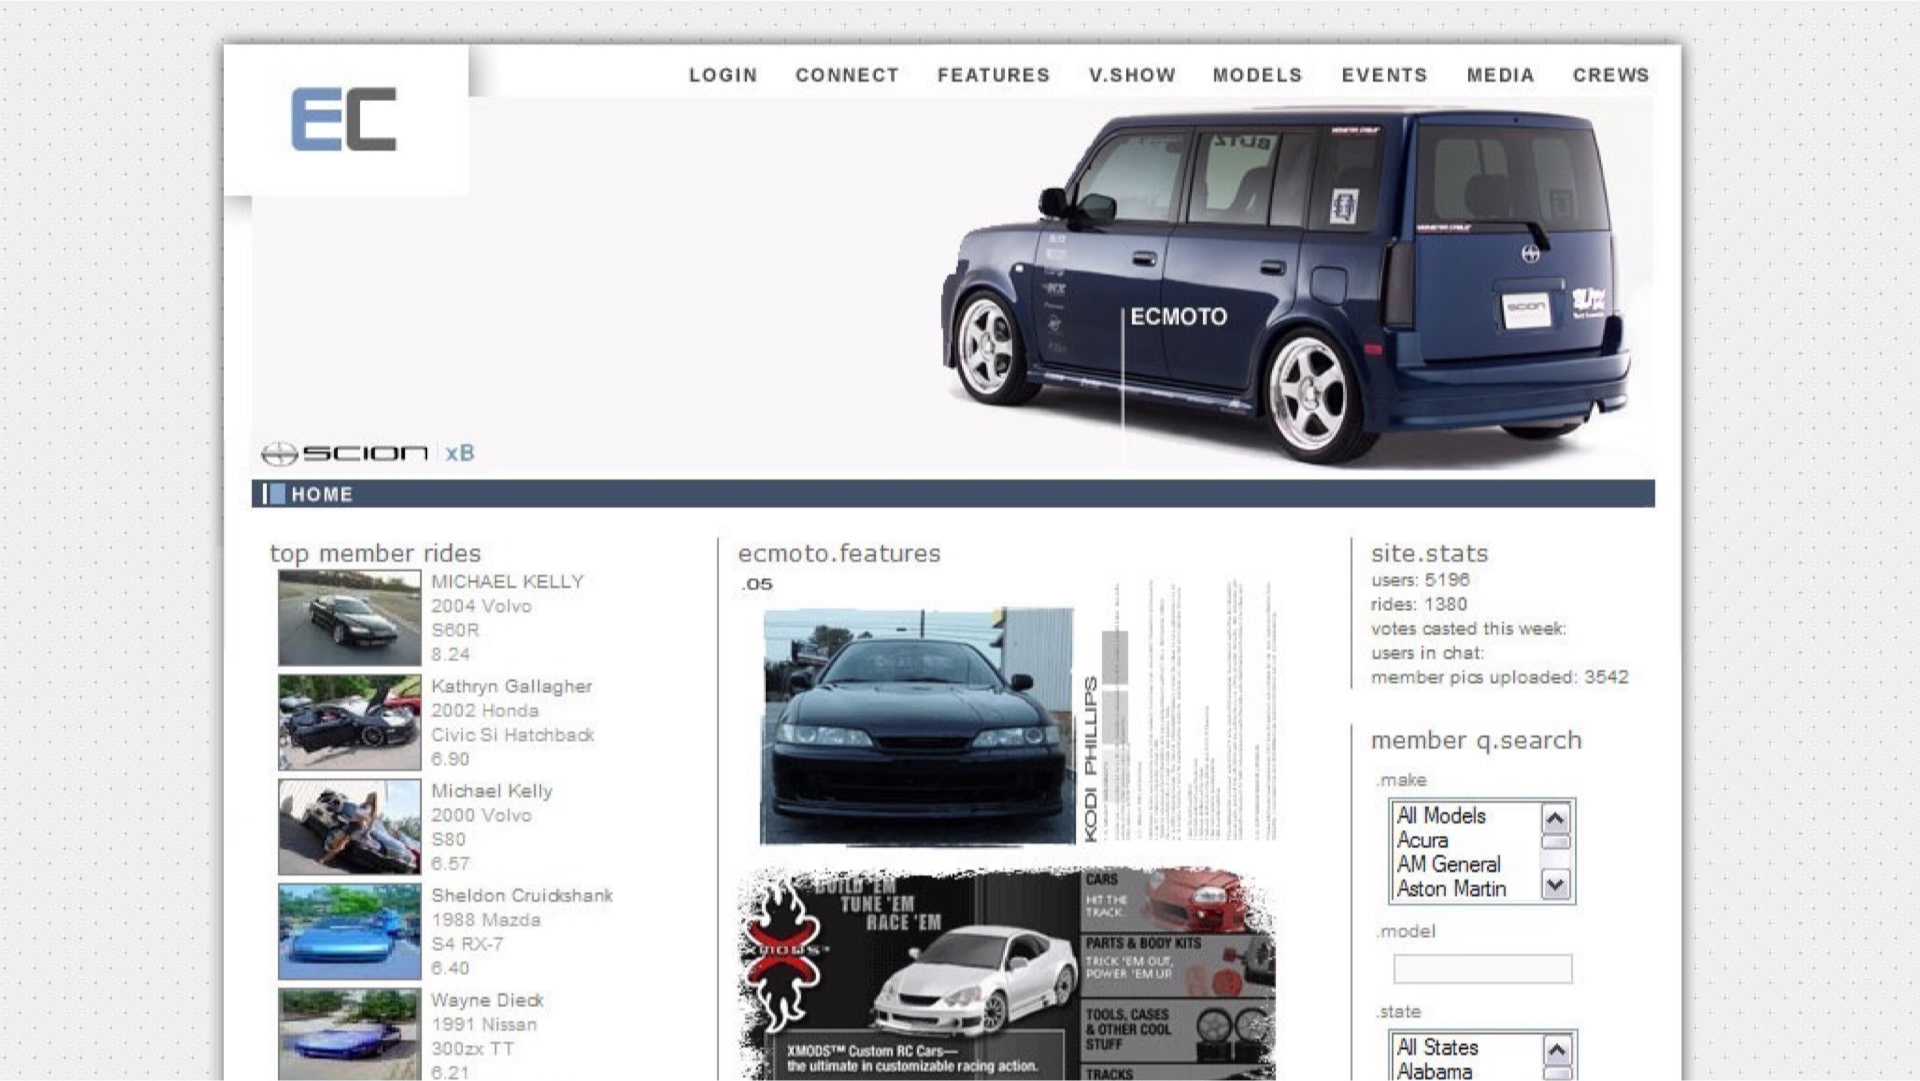
Task: Select AM General in the make list
Action: click(x=1448, y=864)
